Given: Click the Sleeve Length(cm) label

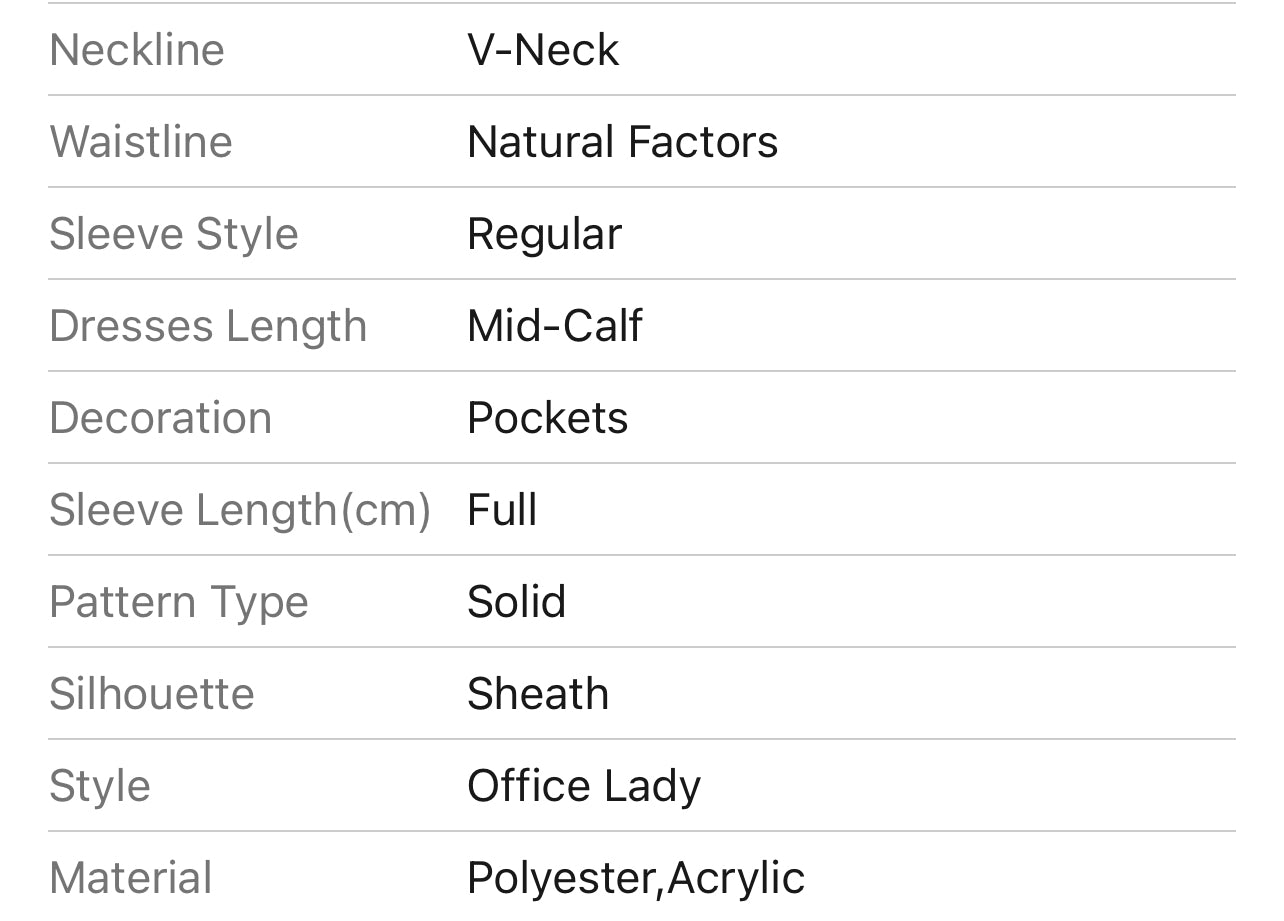Looking at the screenshot, I should click(x=240, y=510).
